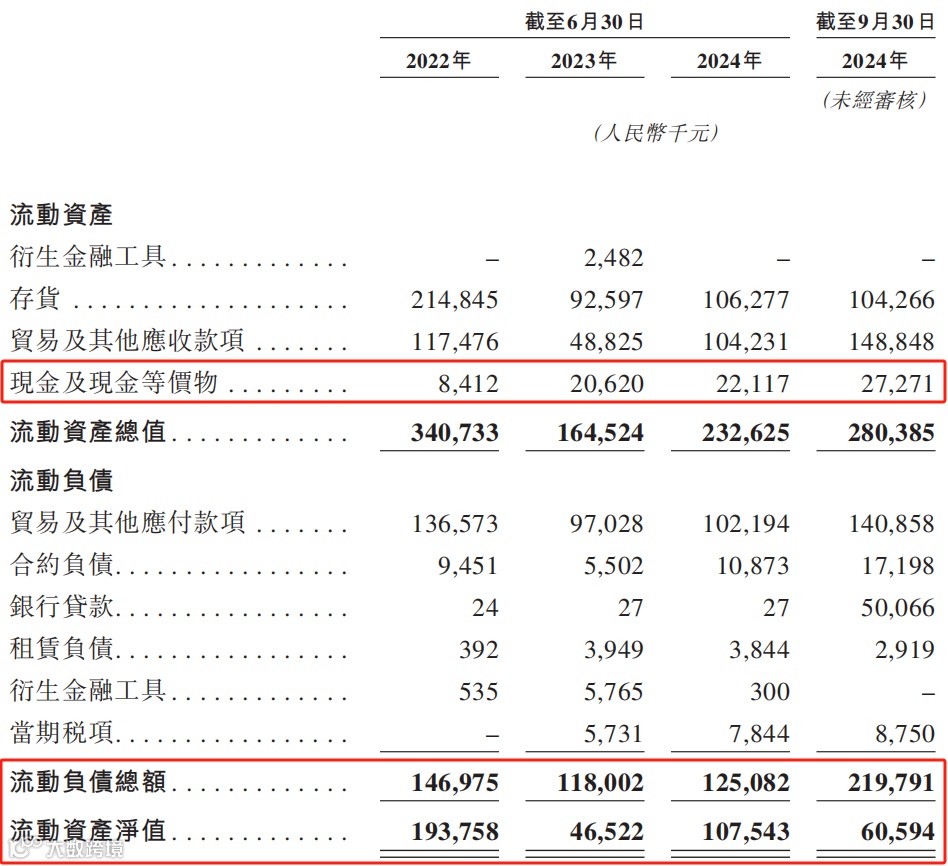Screen dimensions: 948x866
Task: Select the 流動資產 section heading
Action: [x=61, y=215]
